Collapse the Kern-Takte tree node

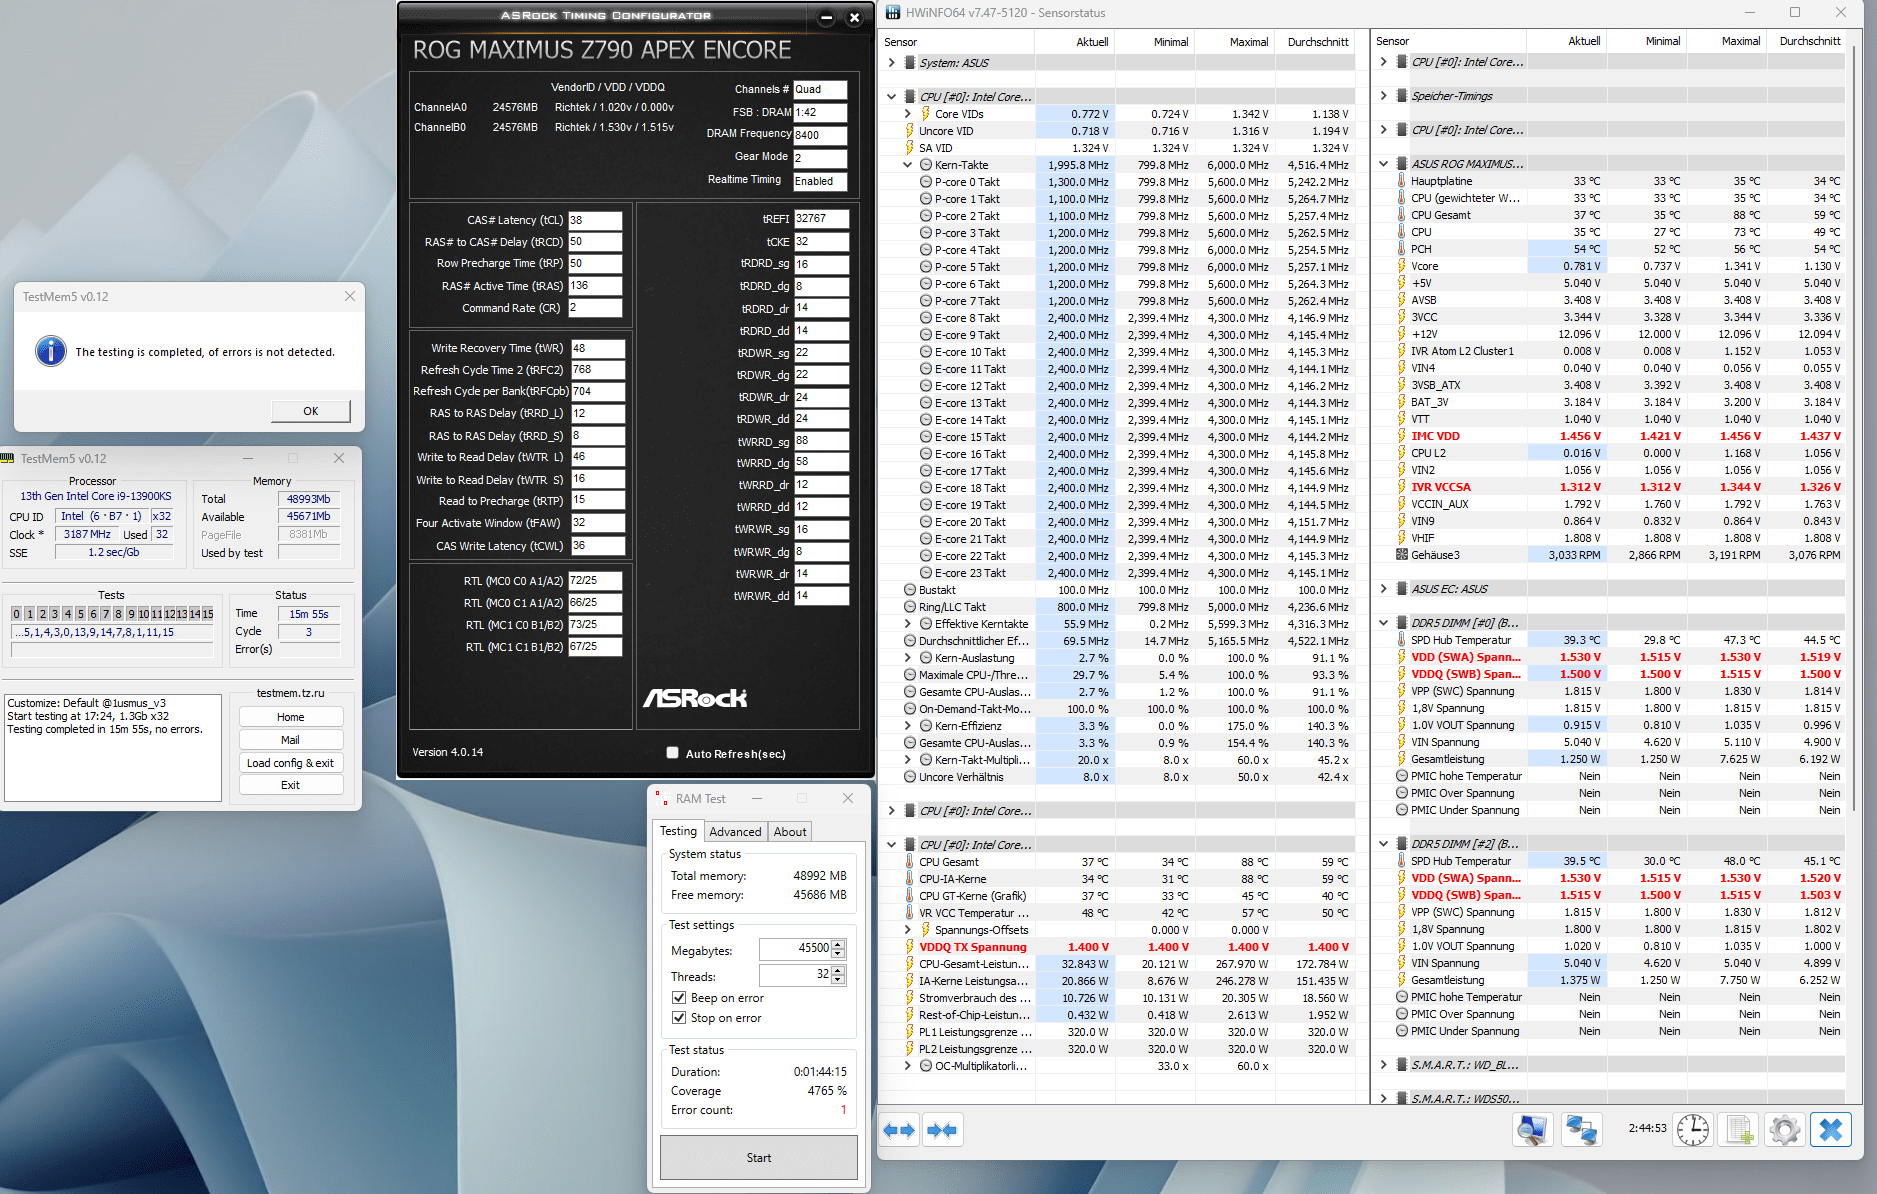coord(907,165)
